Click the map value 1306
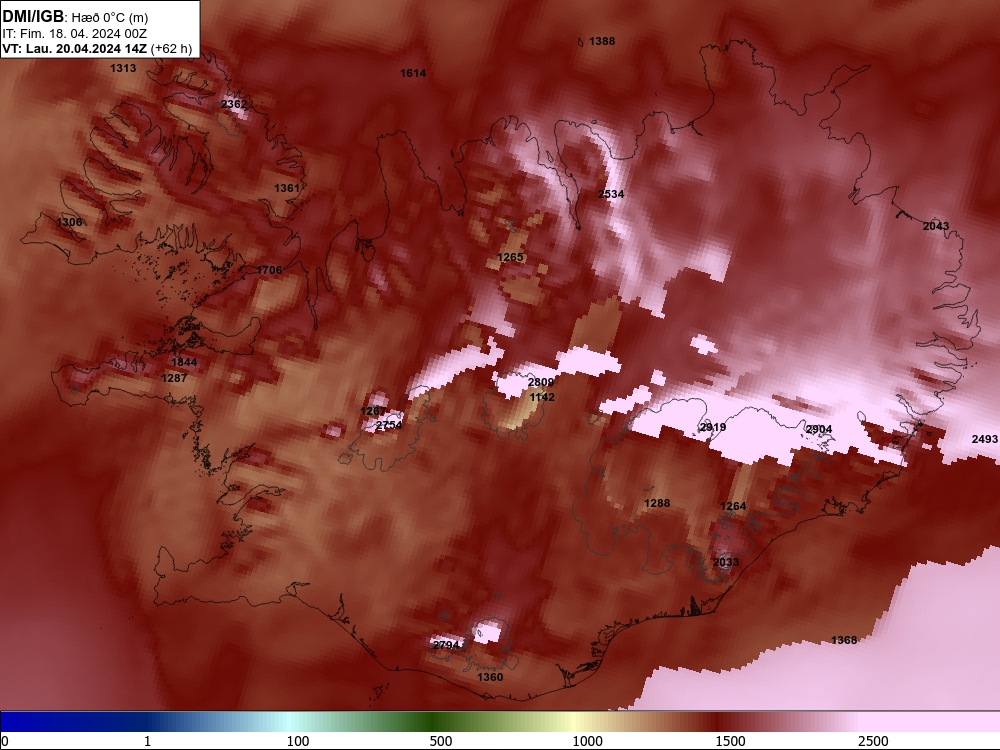The image size is (1000, 750). click(x=70, y=222)
